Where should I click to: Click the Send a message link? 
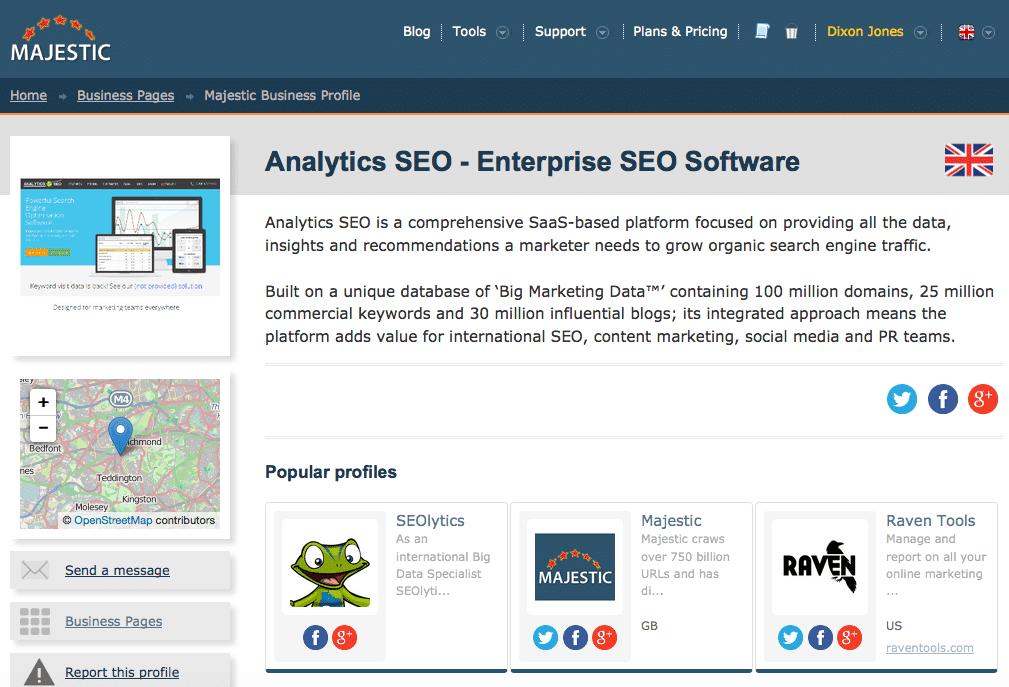tap(117, 571)
